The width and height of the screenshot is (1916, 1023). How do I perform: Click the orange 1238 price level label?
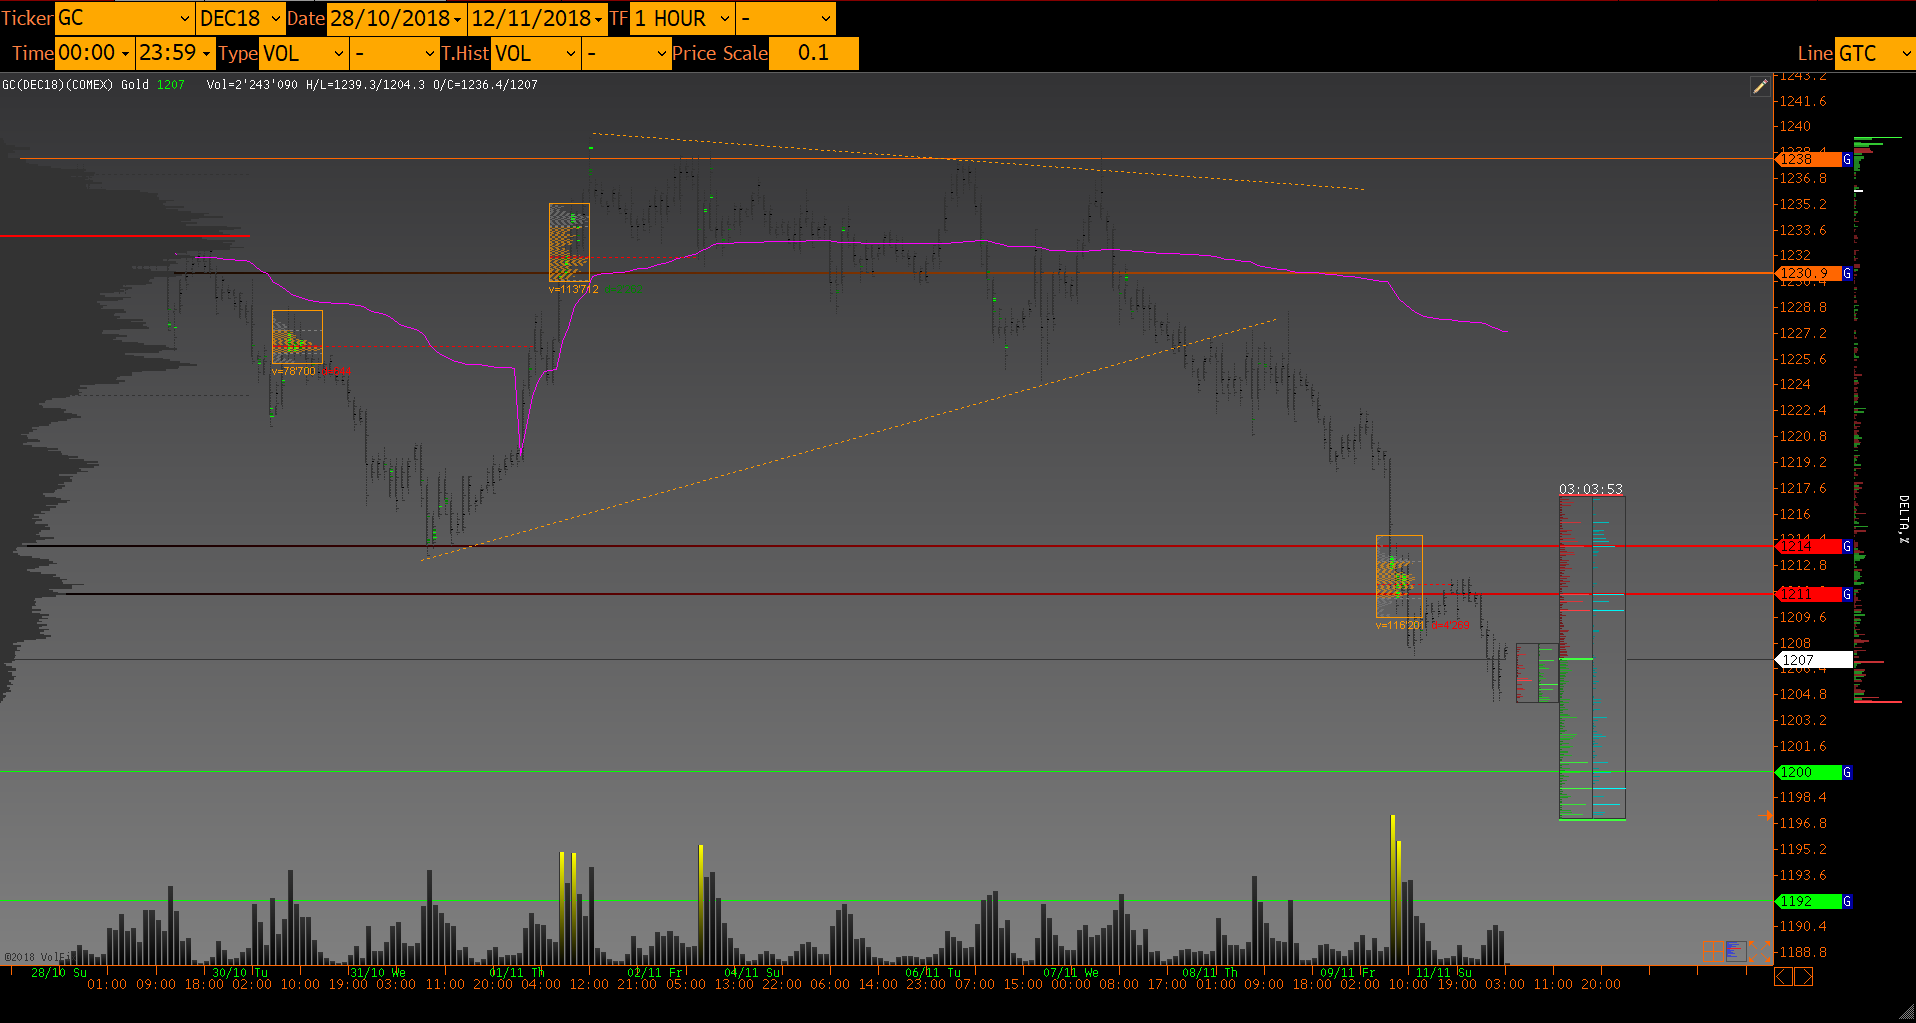(1808, 159)
